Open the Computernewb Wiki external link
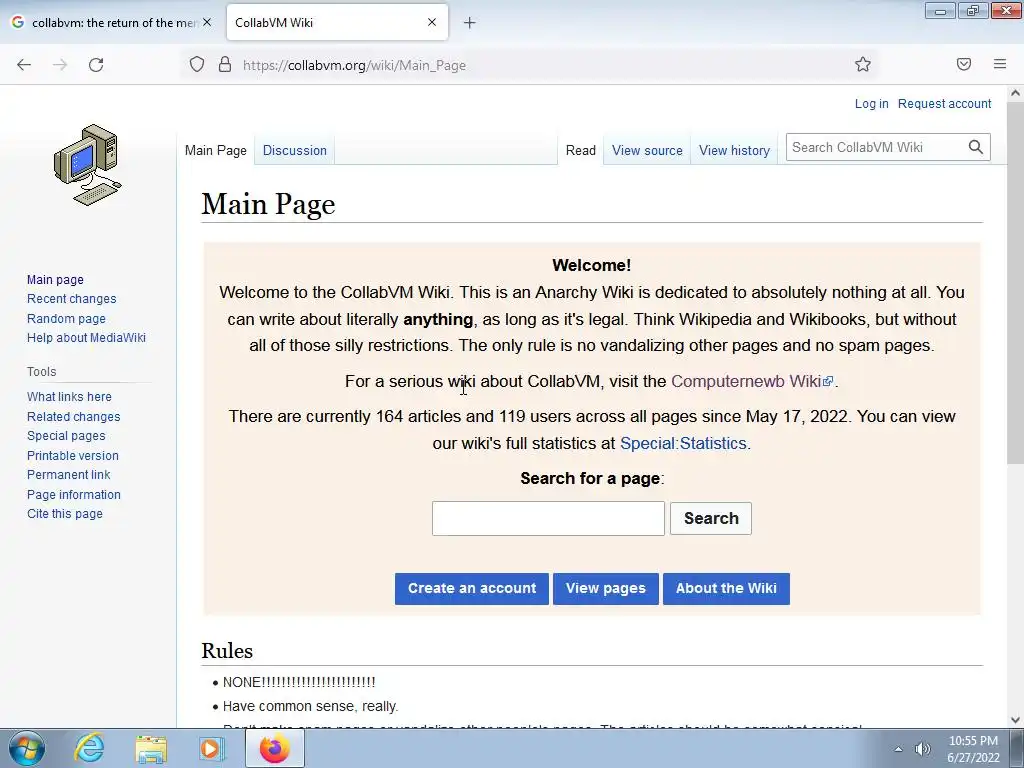This screenshot has width=1024, height=768. 752,381
